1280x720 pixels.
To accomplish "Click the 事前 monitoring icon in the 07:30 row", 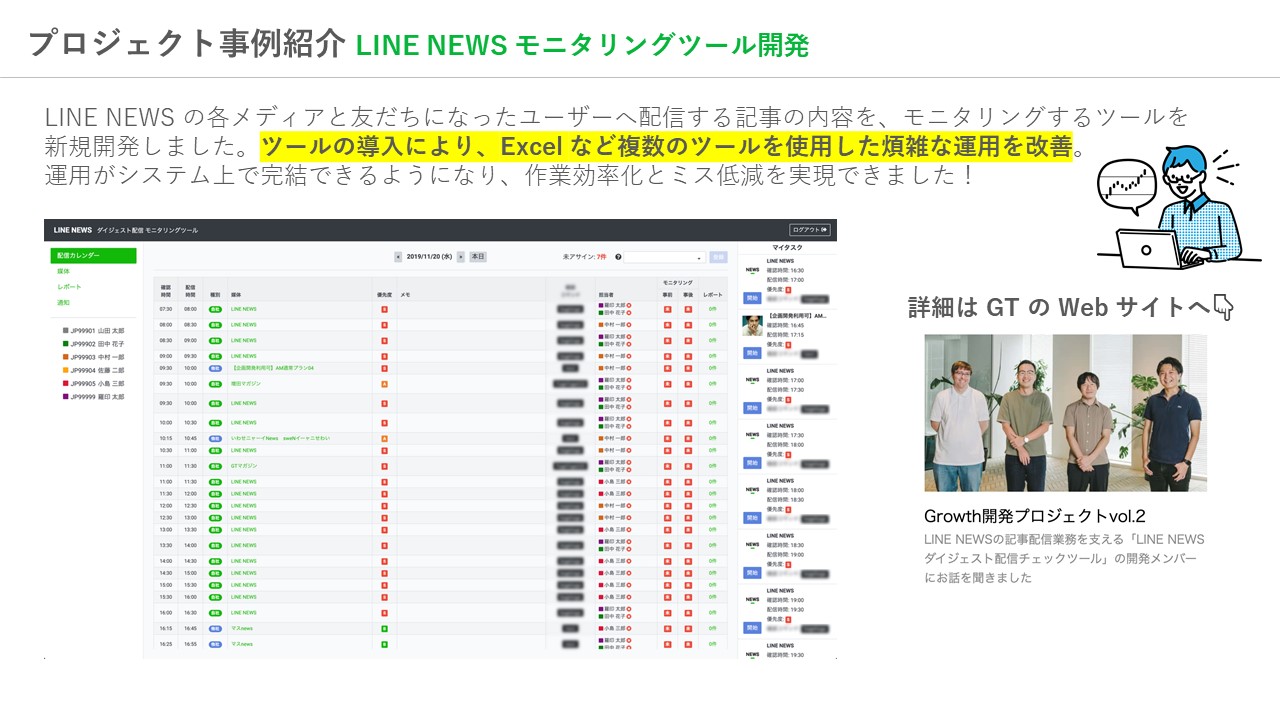I will [667, 309].
